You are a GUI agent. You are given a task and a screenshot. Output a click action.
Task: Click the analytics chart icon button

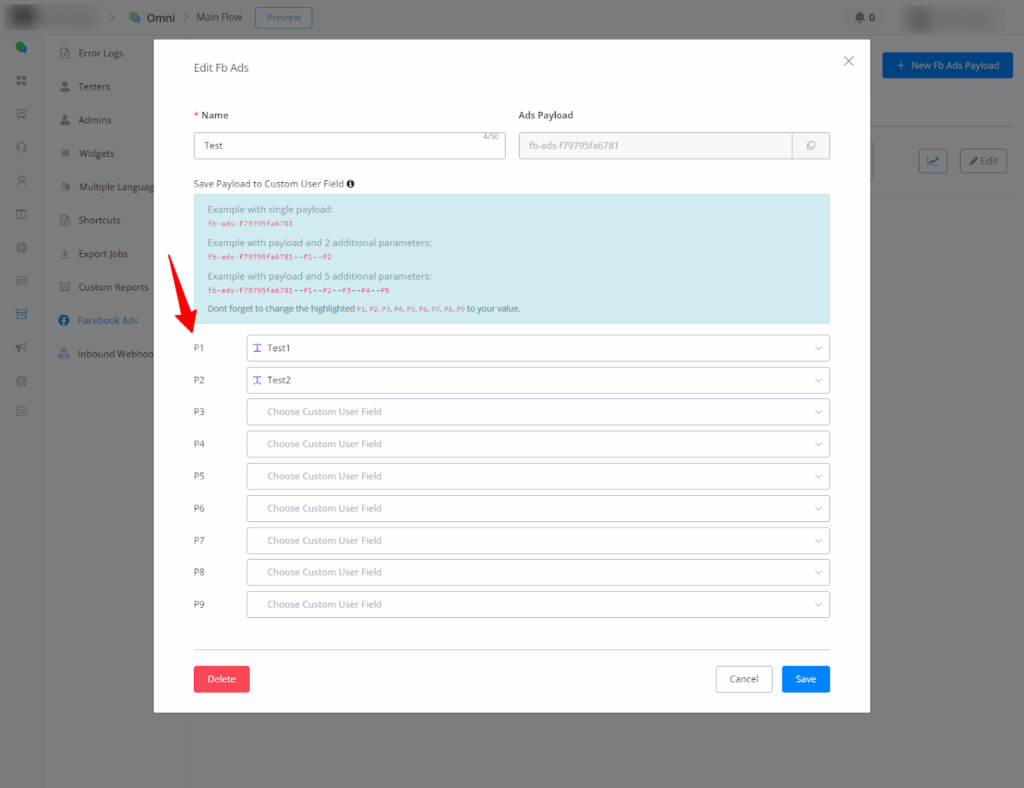coord(932,161)
